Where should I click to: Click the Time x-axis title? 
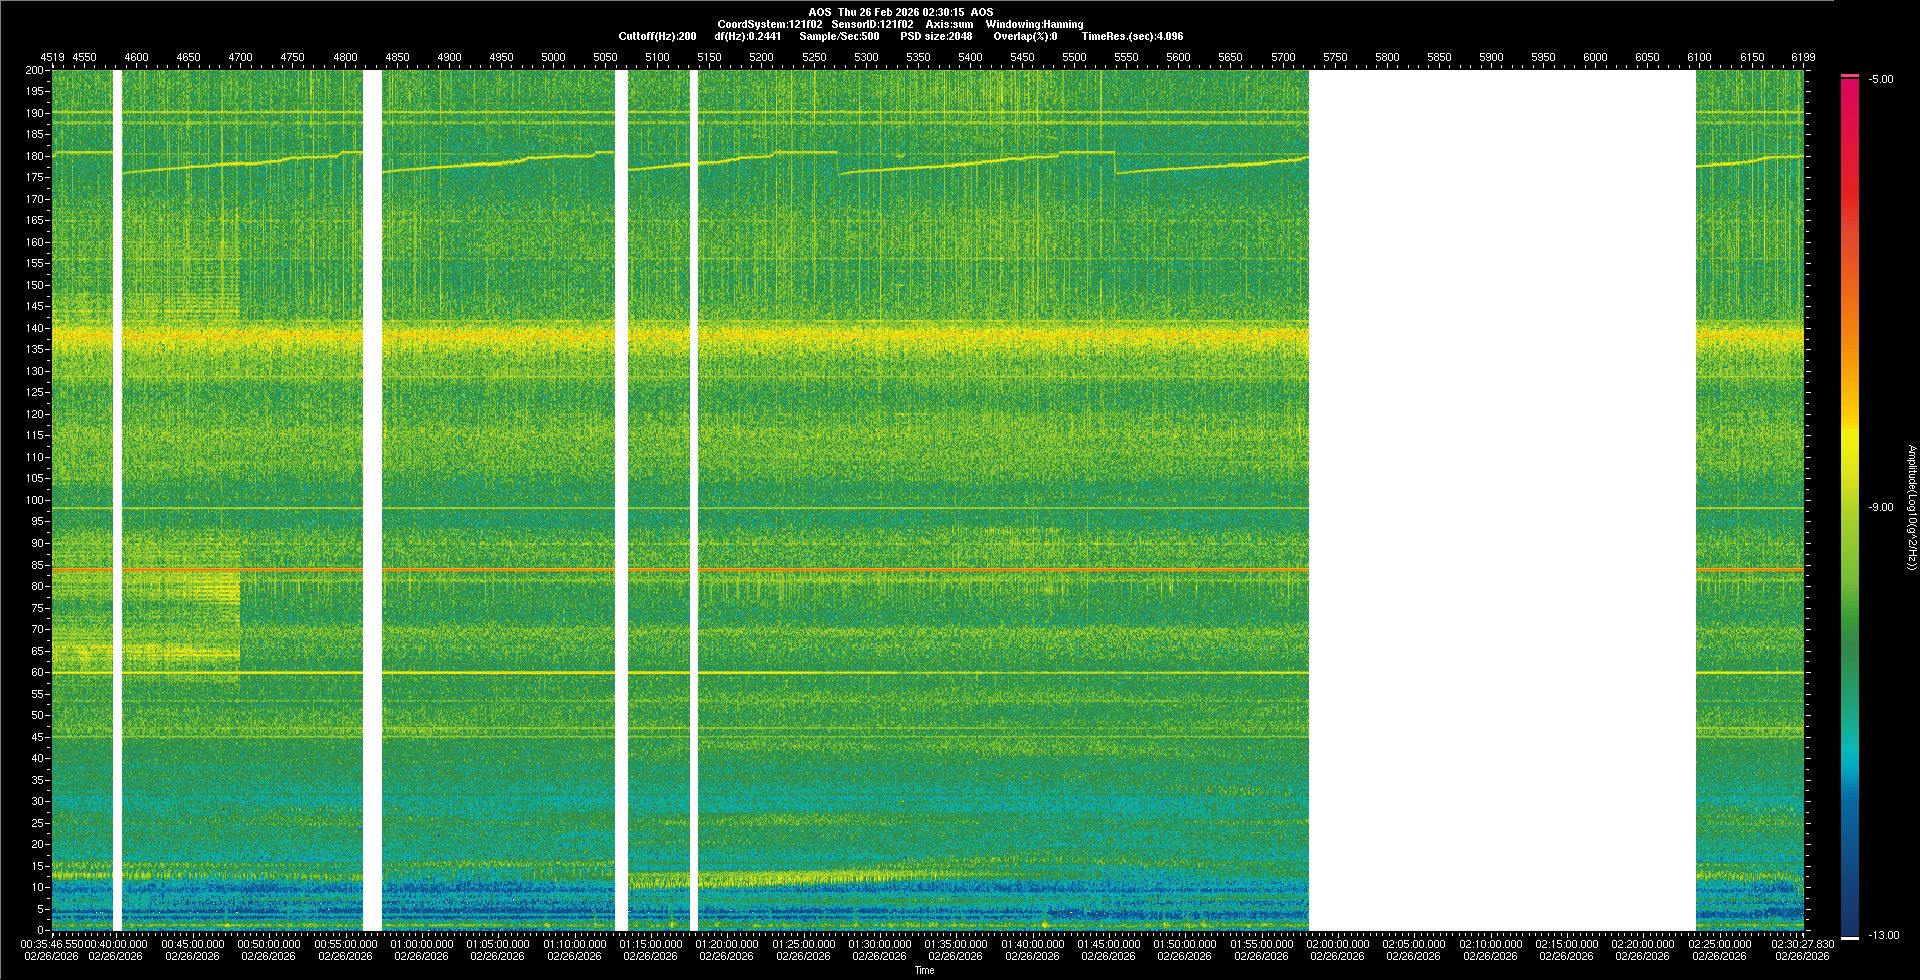924,970
